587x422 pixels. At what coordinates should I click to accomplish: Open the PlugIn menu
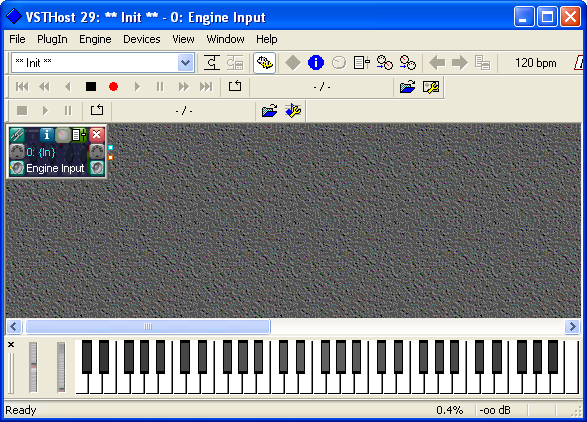tap(52, 39)
